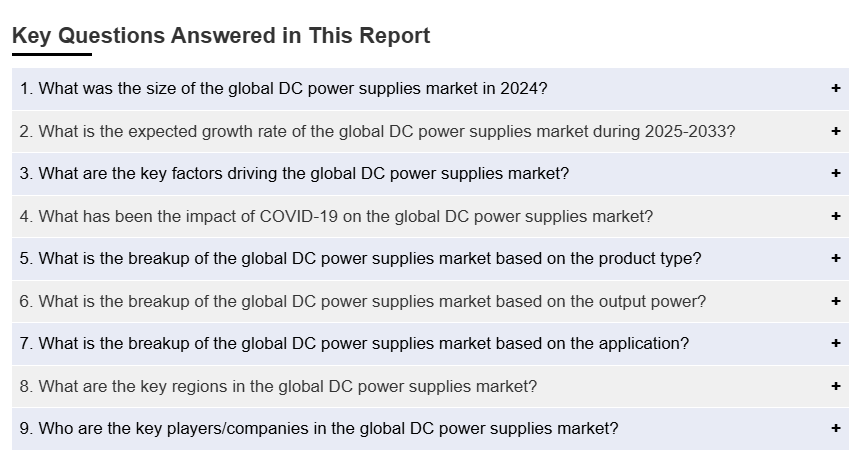Open question 9 on key players/companies
The image size is (852, 455).
click(x=319, y=428)
